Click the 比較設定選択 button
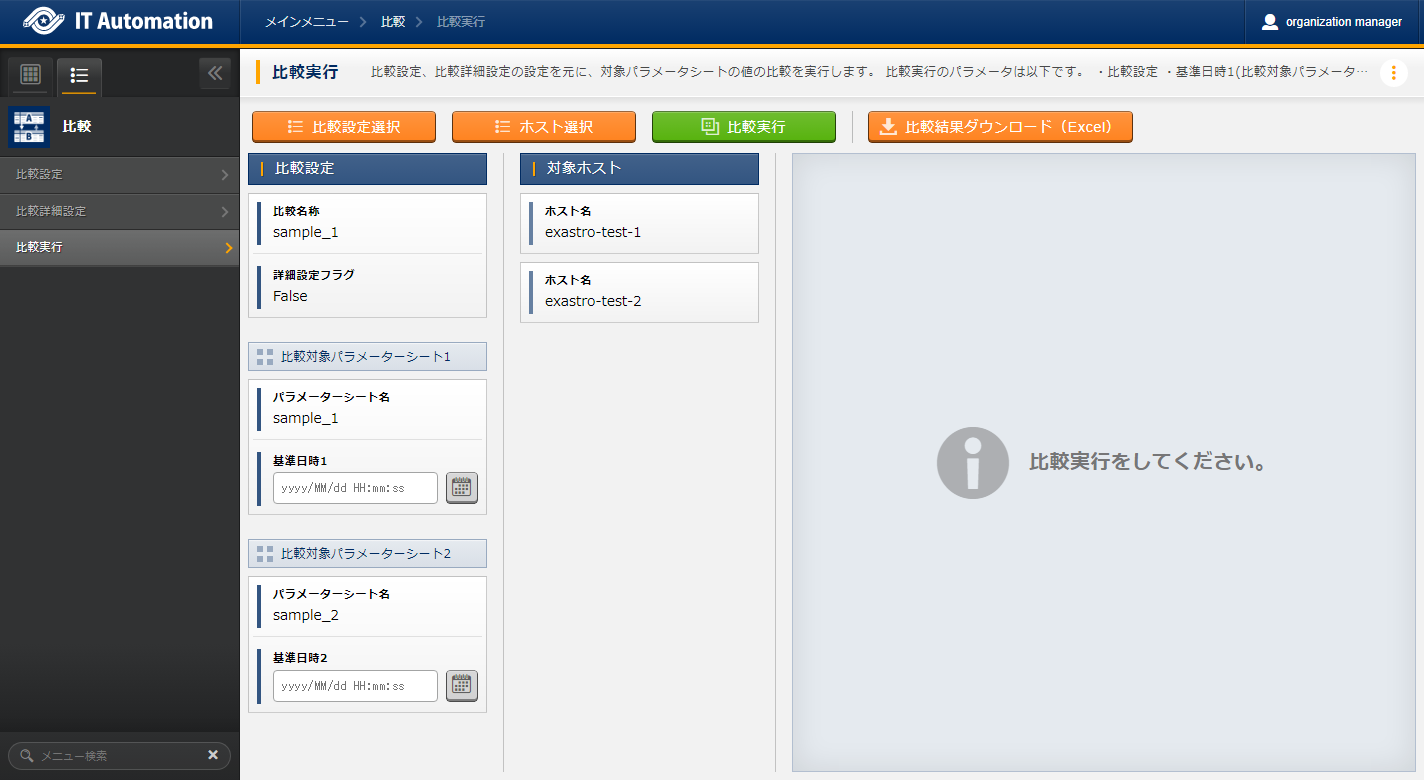The width and height of the screenshot is (1424, 780). [344, 127]
